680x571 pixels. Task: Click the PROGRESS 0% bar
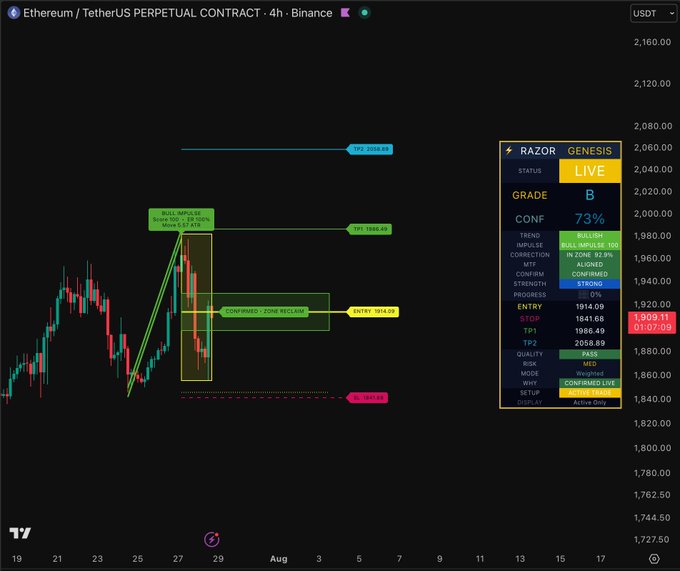589,295
